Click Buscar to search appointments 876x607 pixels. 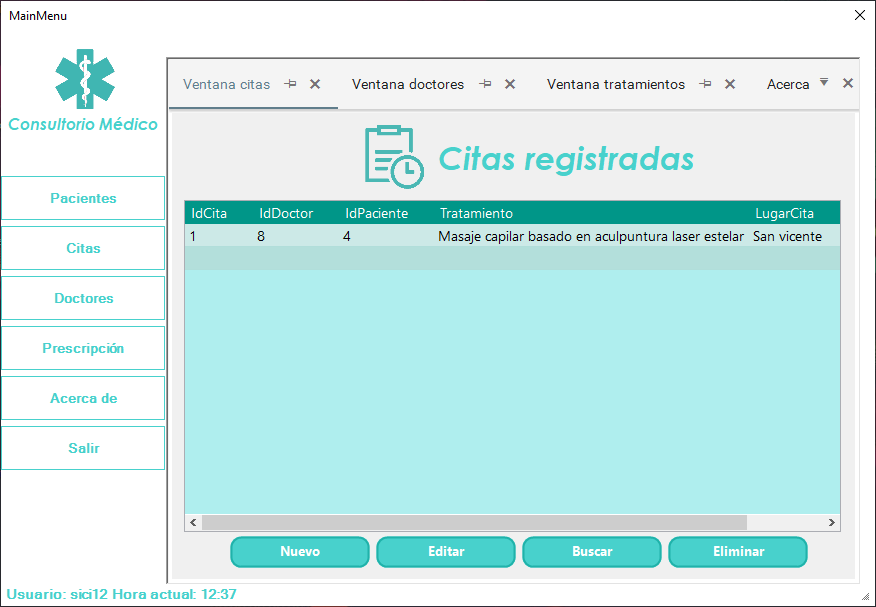[591, 551]
